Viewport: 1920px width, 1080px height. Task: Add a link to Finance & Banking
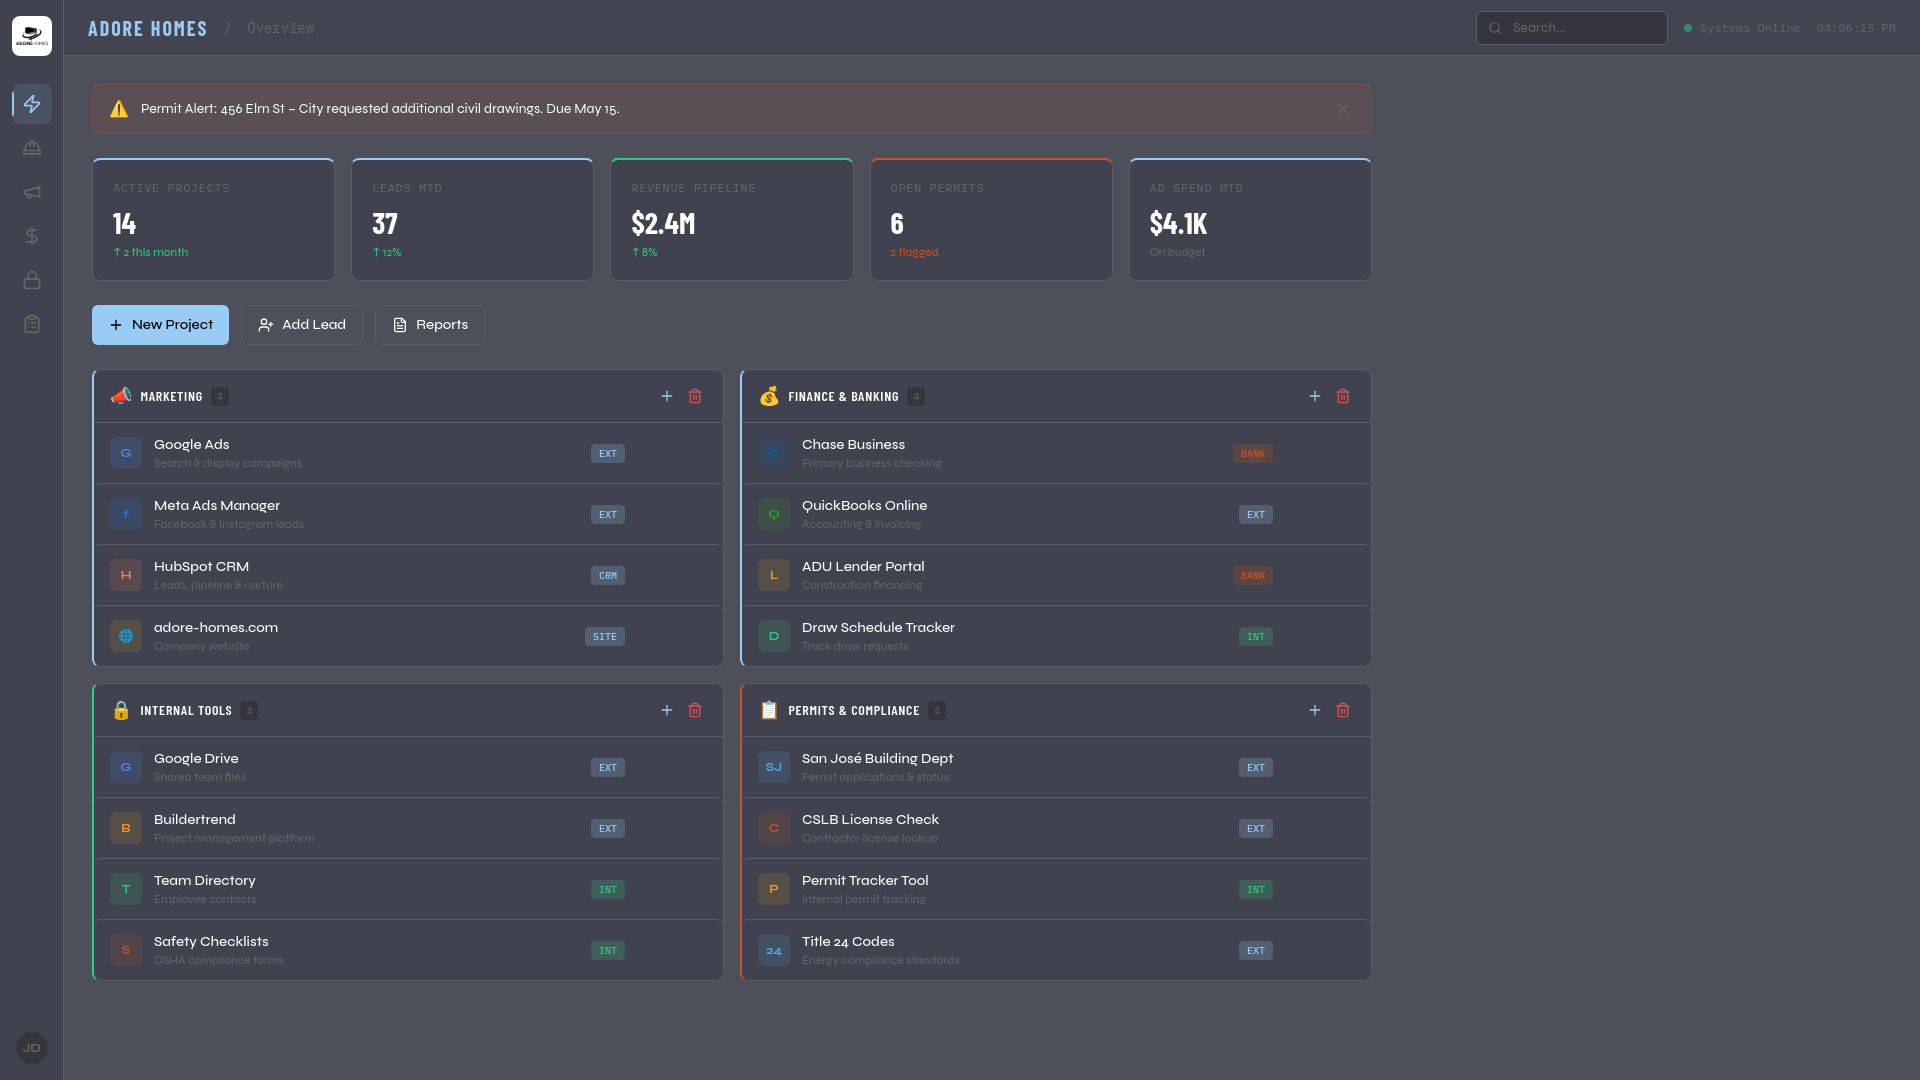point(1315,396)
